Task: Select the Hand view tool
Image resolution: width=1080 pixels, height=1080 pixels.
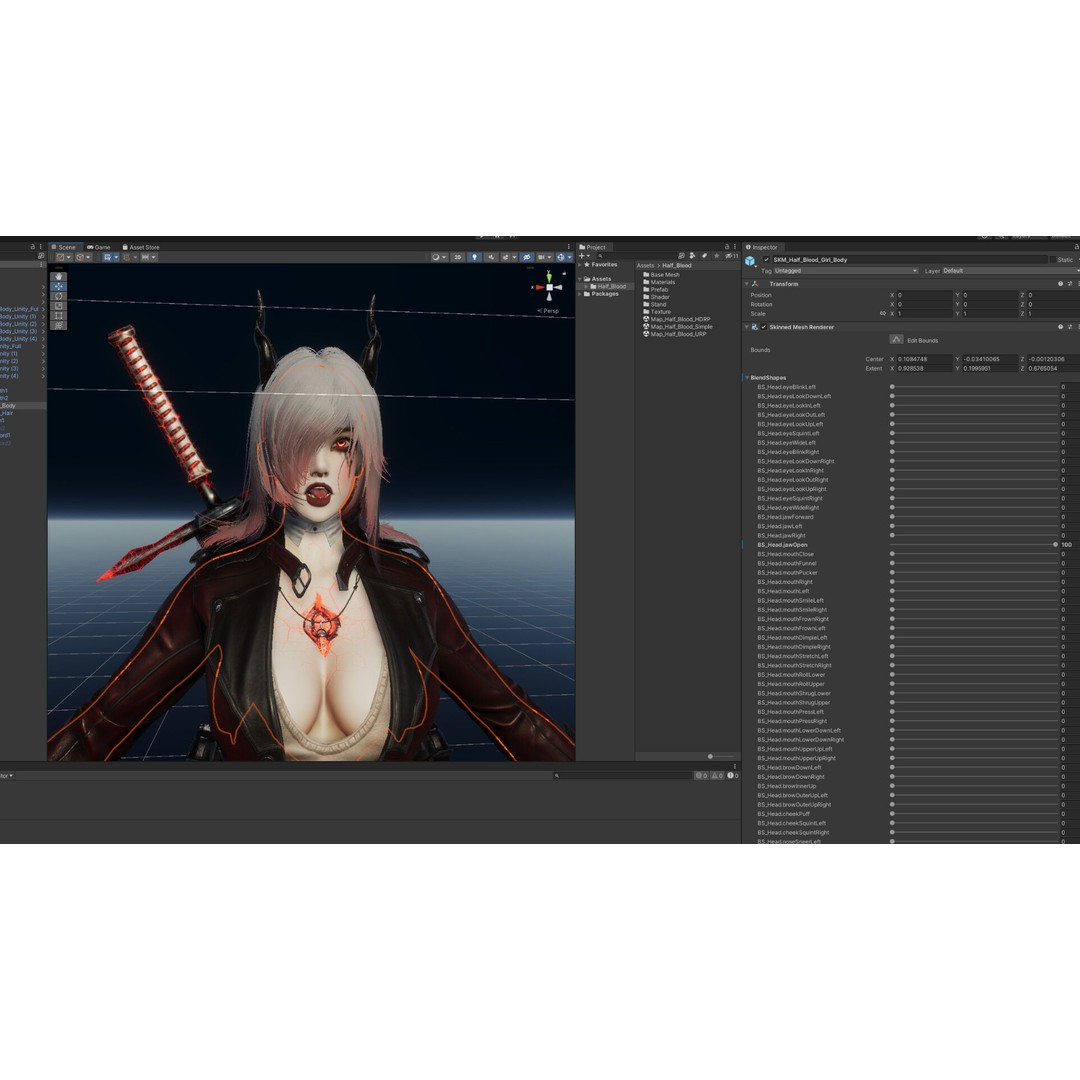Action: tap(59, 276)
